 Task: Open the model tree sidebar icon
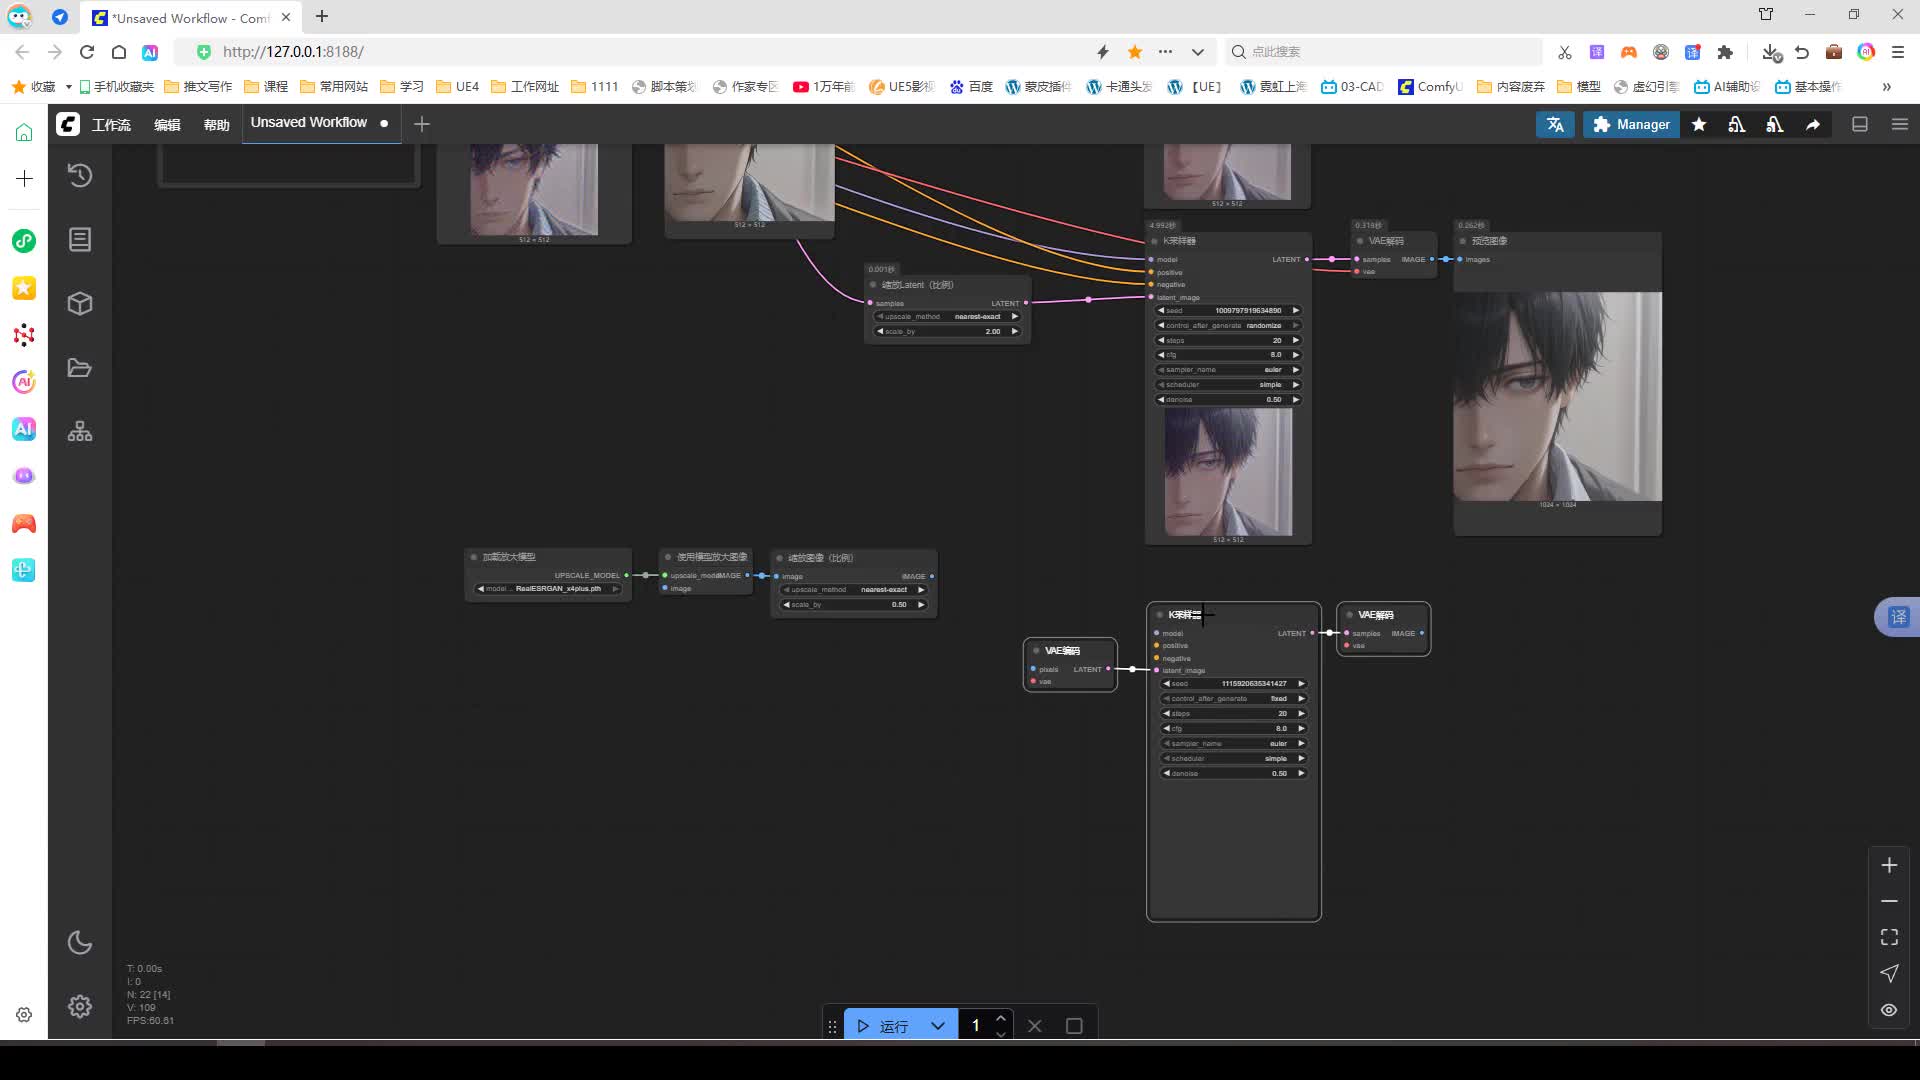click(x=80, y=432)
